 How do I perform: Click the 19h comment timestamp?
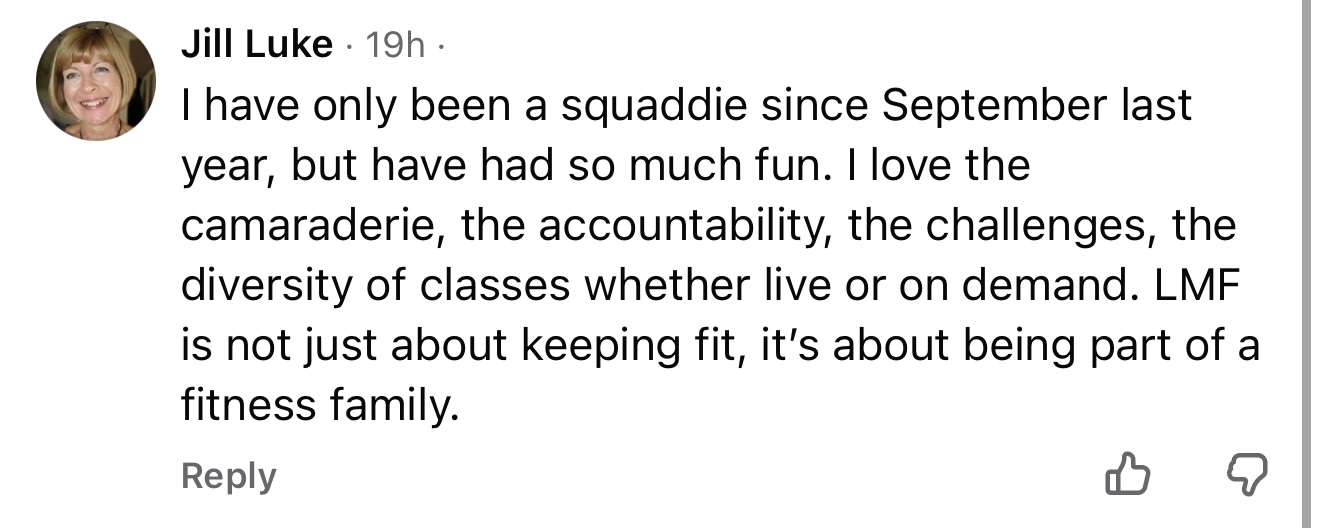coord(395,44)
